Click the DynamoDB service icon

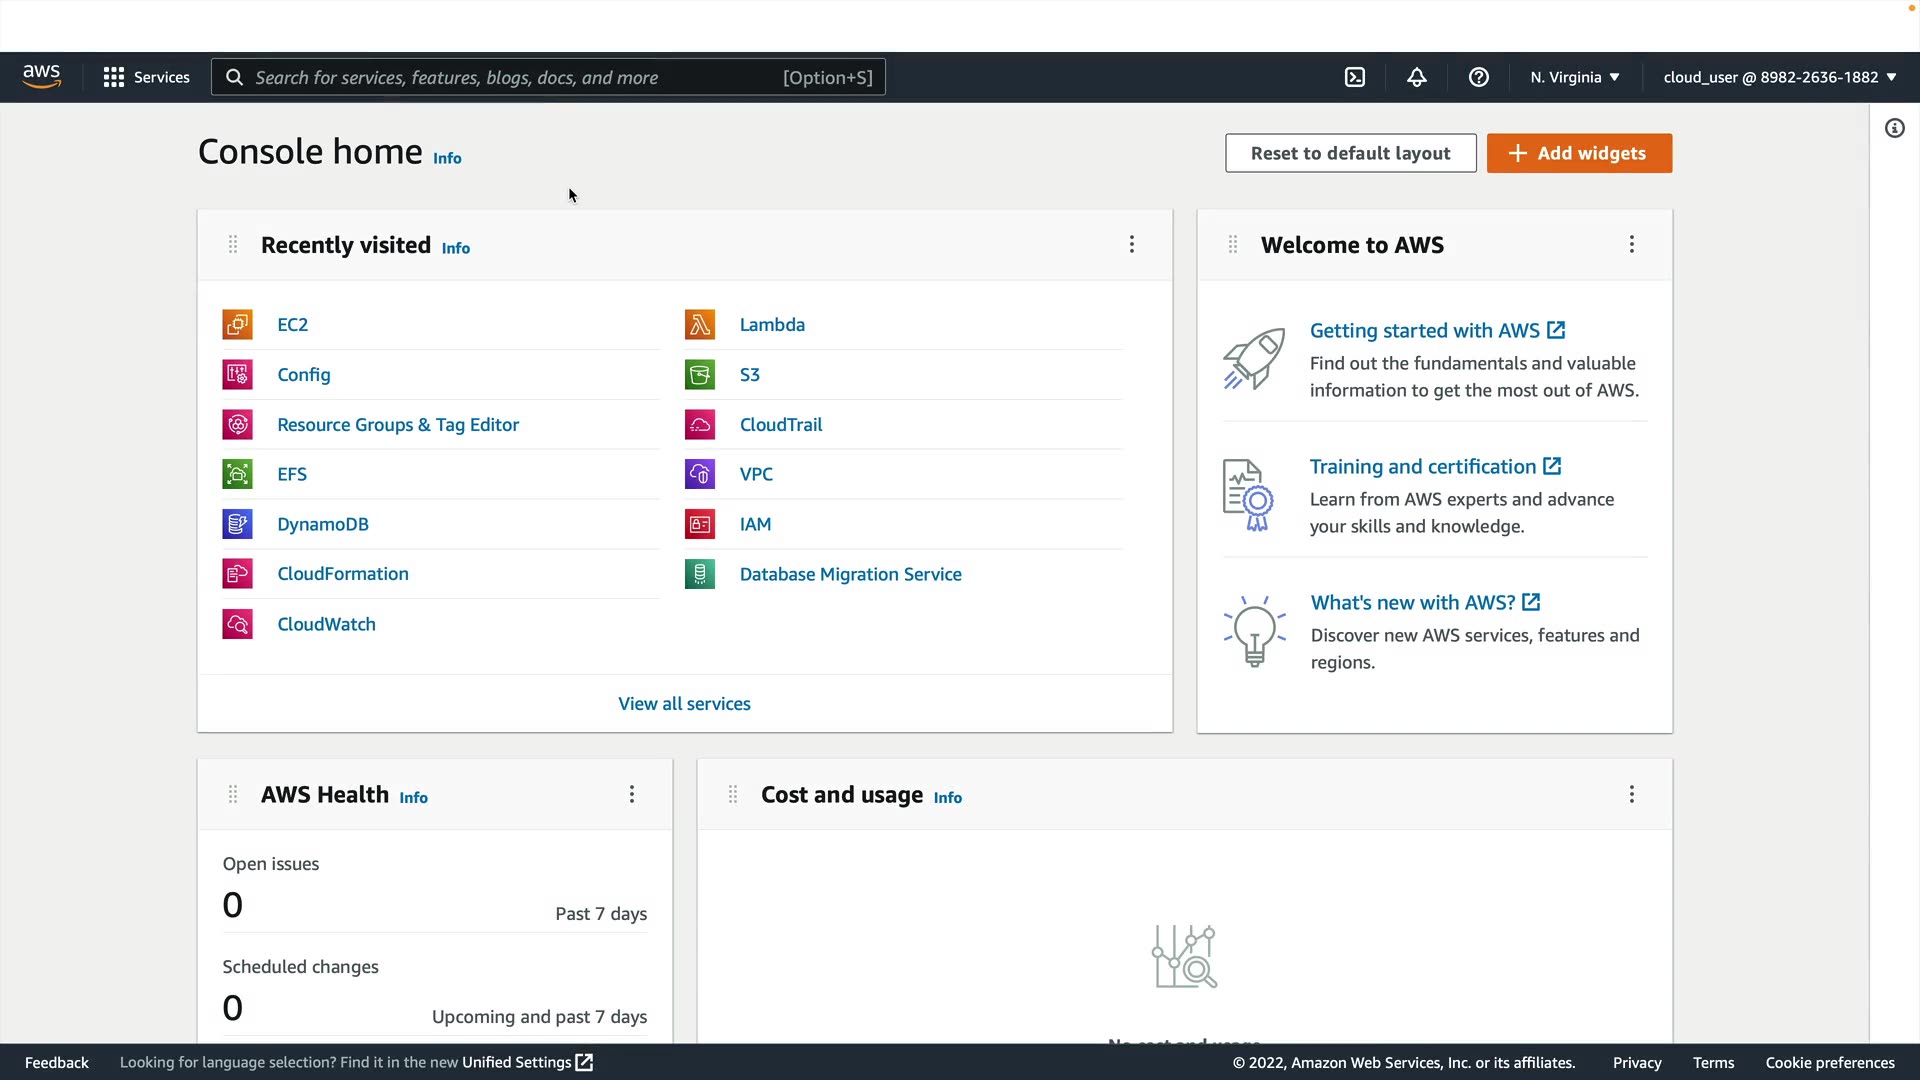click(x=237, y=524)
